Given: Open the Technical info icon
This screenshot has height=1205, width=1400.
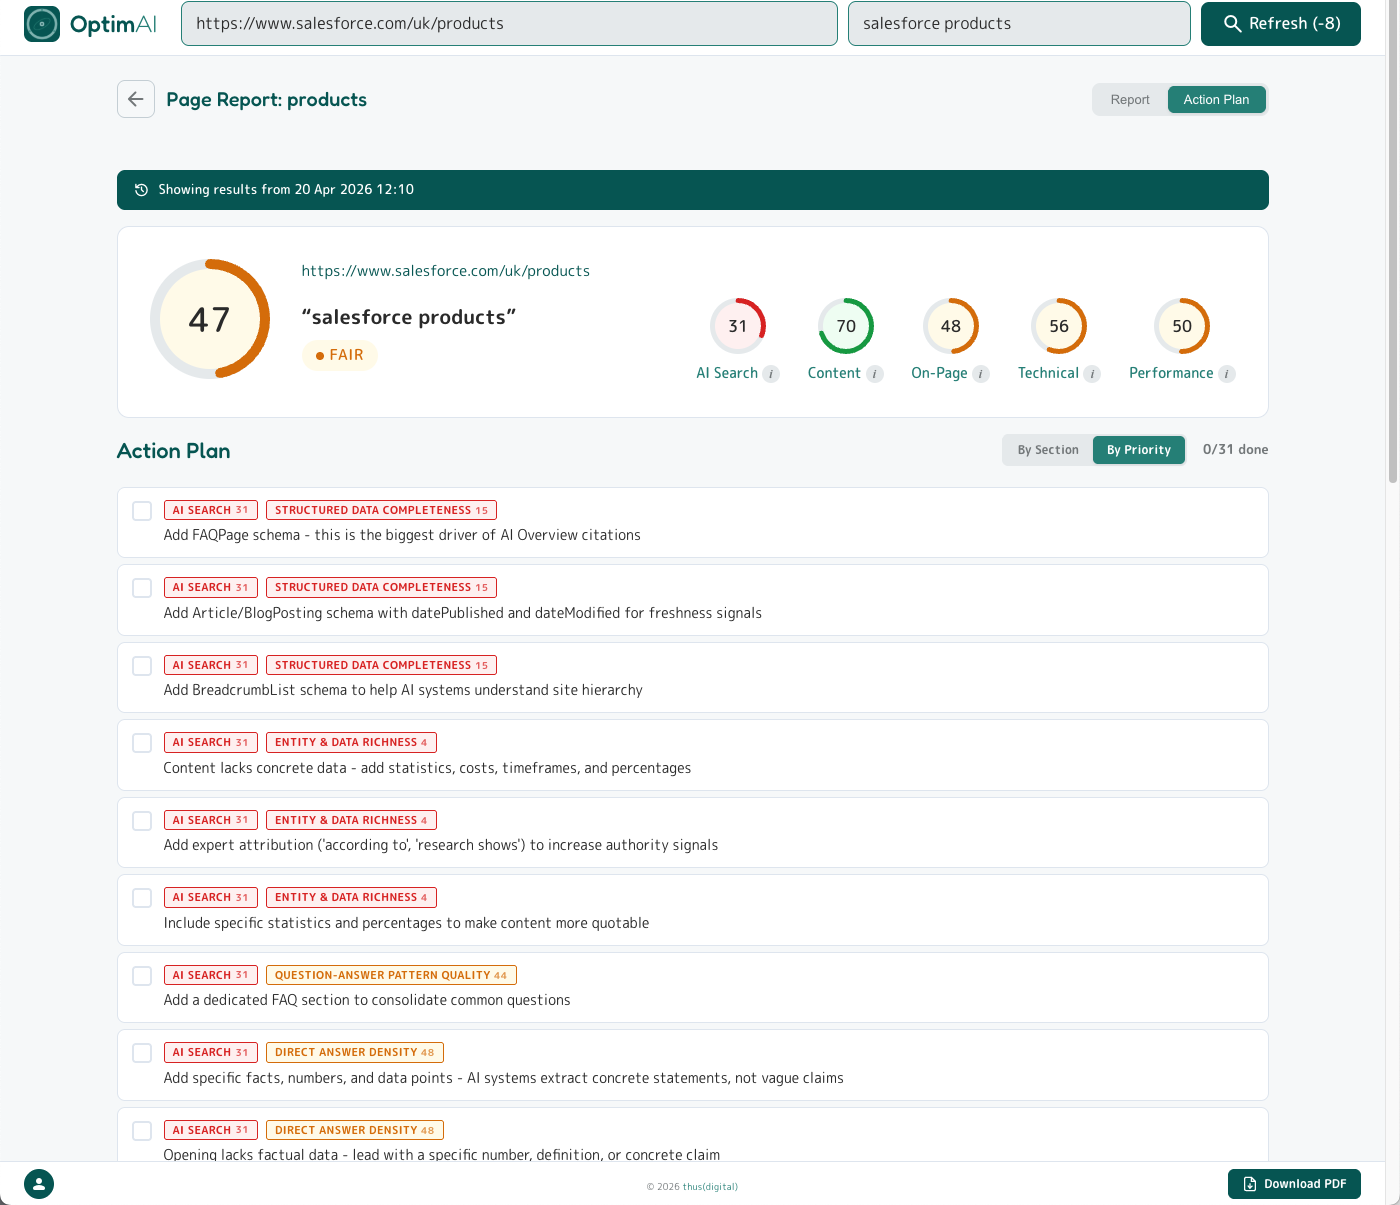Looking at the screenshot, I should point(1092,374).
